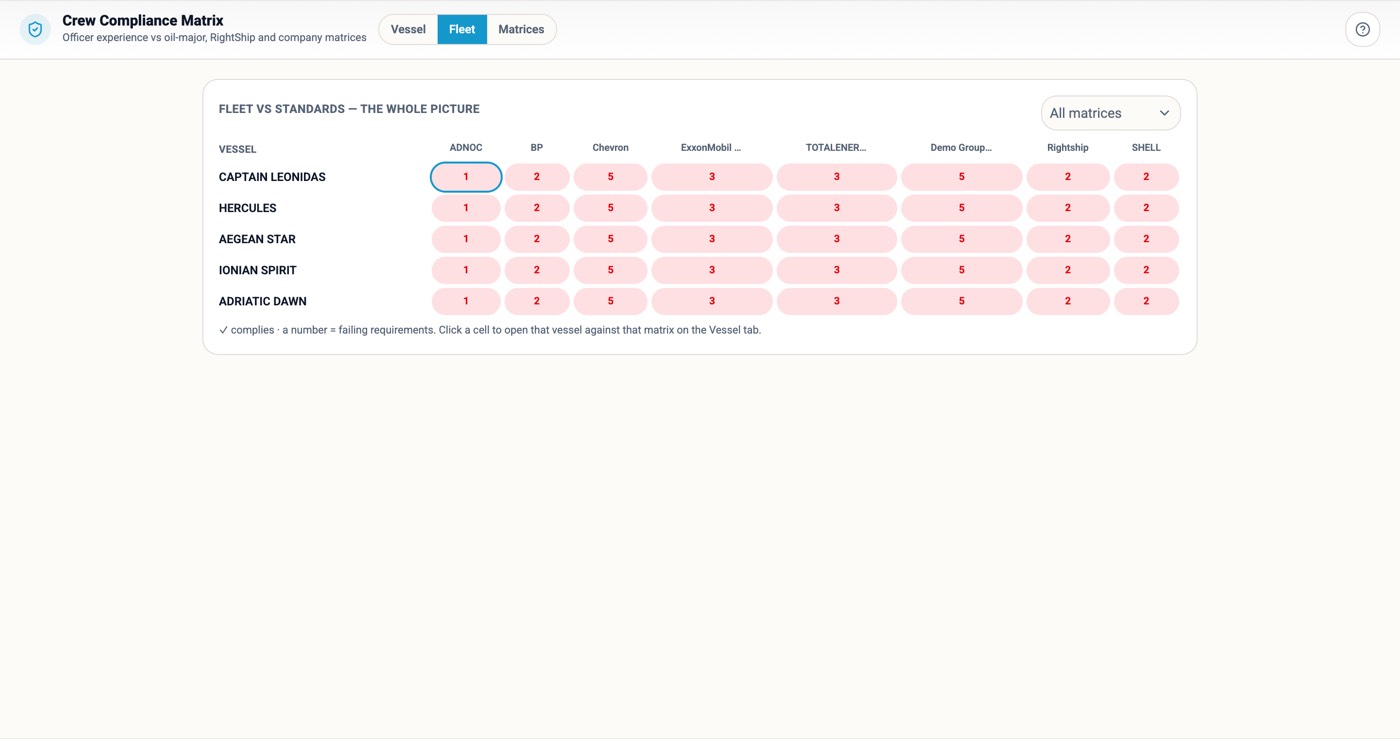Open Adriatic Dawn ADNOC cell
1400x739 pixels.
(466, 301)
